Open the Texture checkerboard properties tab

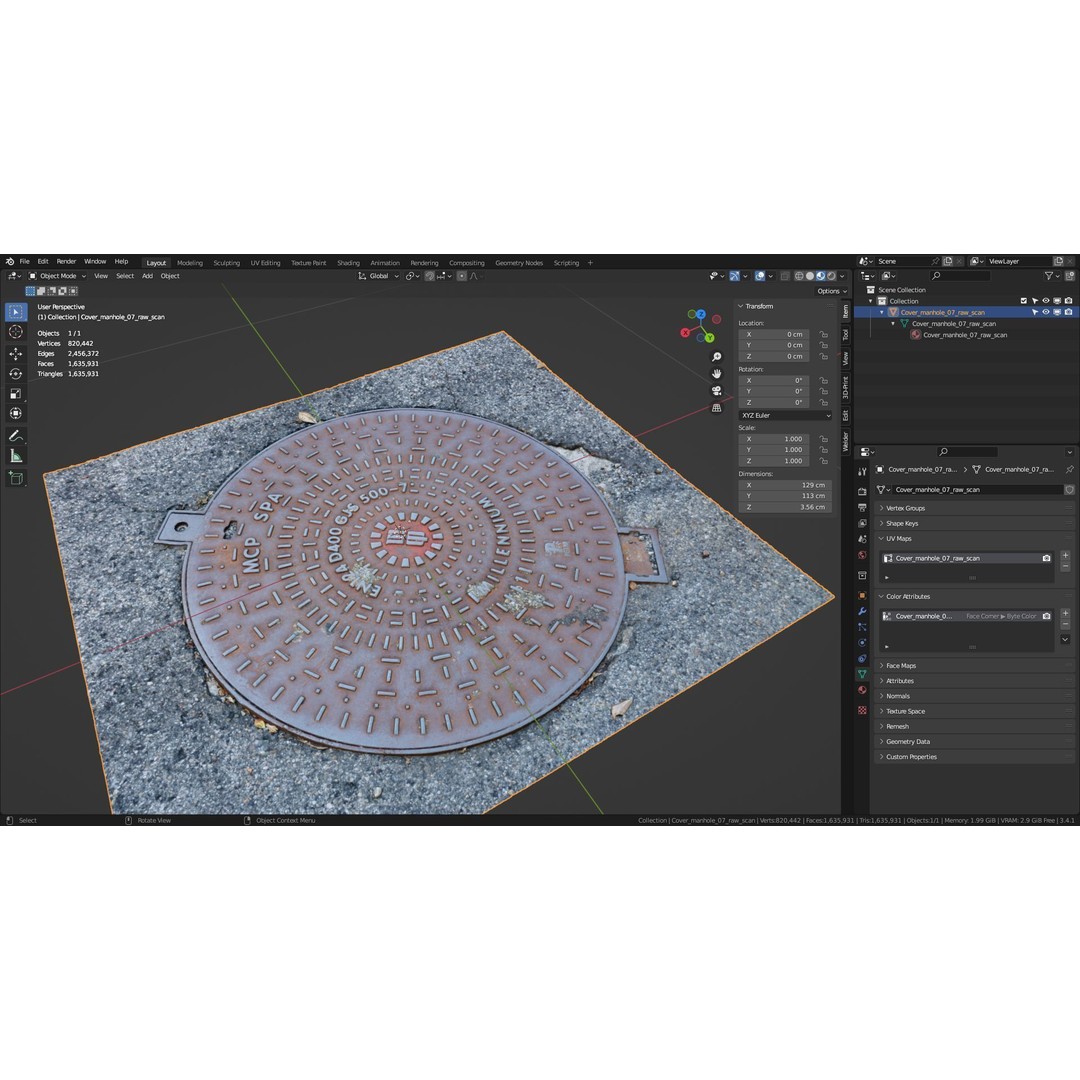862,710
